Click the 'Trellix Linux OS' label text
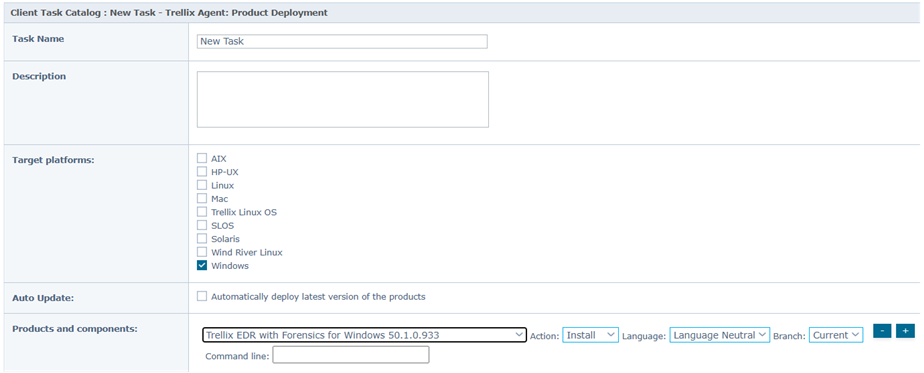 [x=244, y=212]
